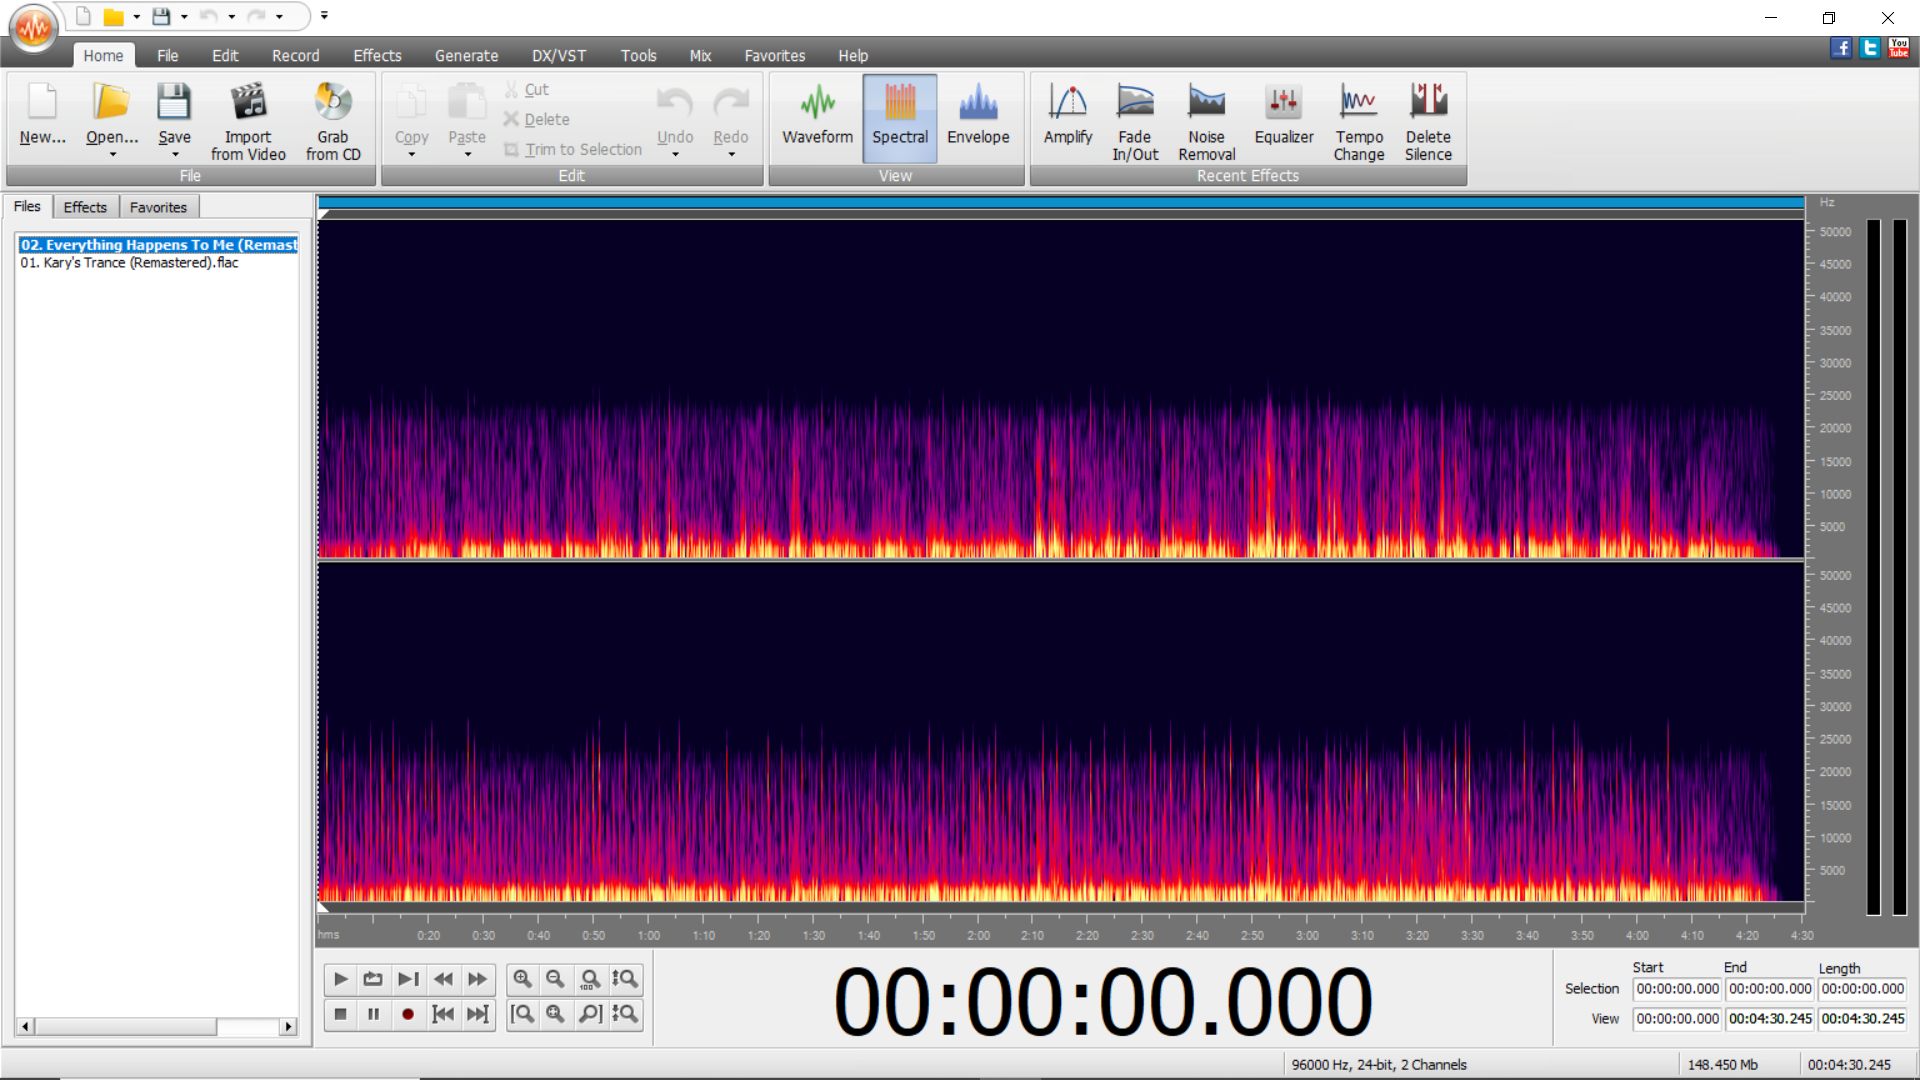This screenshot has width=1920, height=1080.
Task: Start recording with red Record button
Action: tap(408, 1014)
